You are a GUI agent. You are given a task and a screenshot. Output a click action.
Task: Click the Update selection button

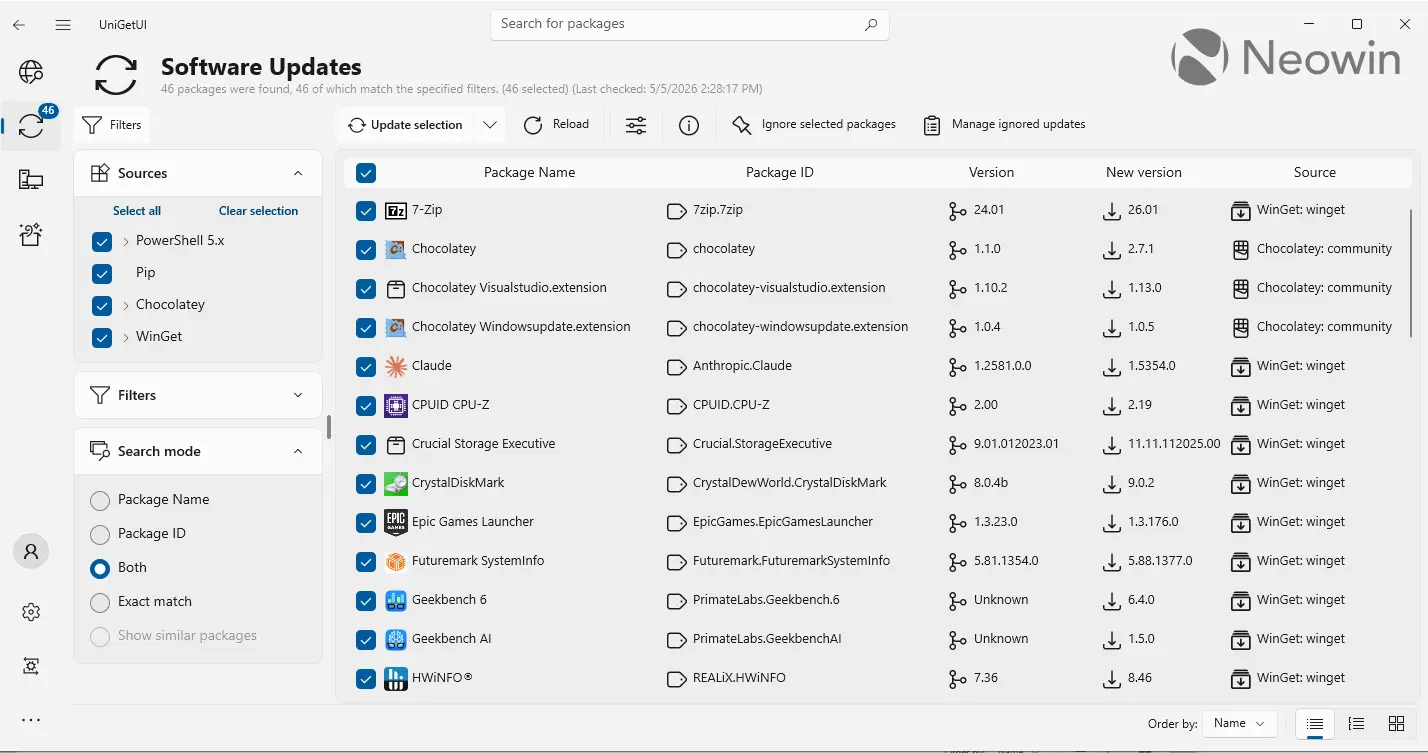coord(405,125)
